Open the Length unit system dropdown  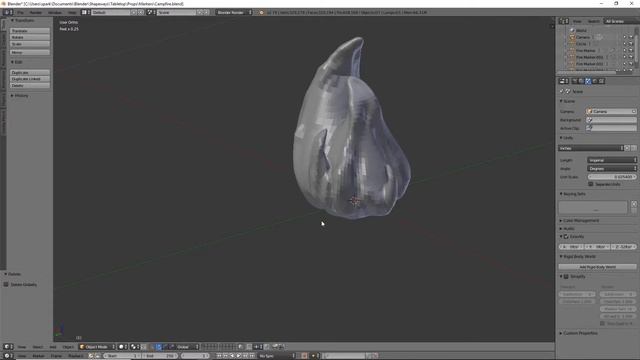click(612, 160)
